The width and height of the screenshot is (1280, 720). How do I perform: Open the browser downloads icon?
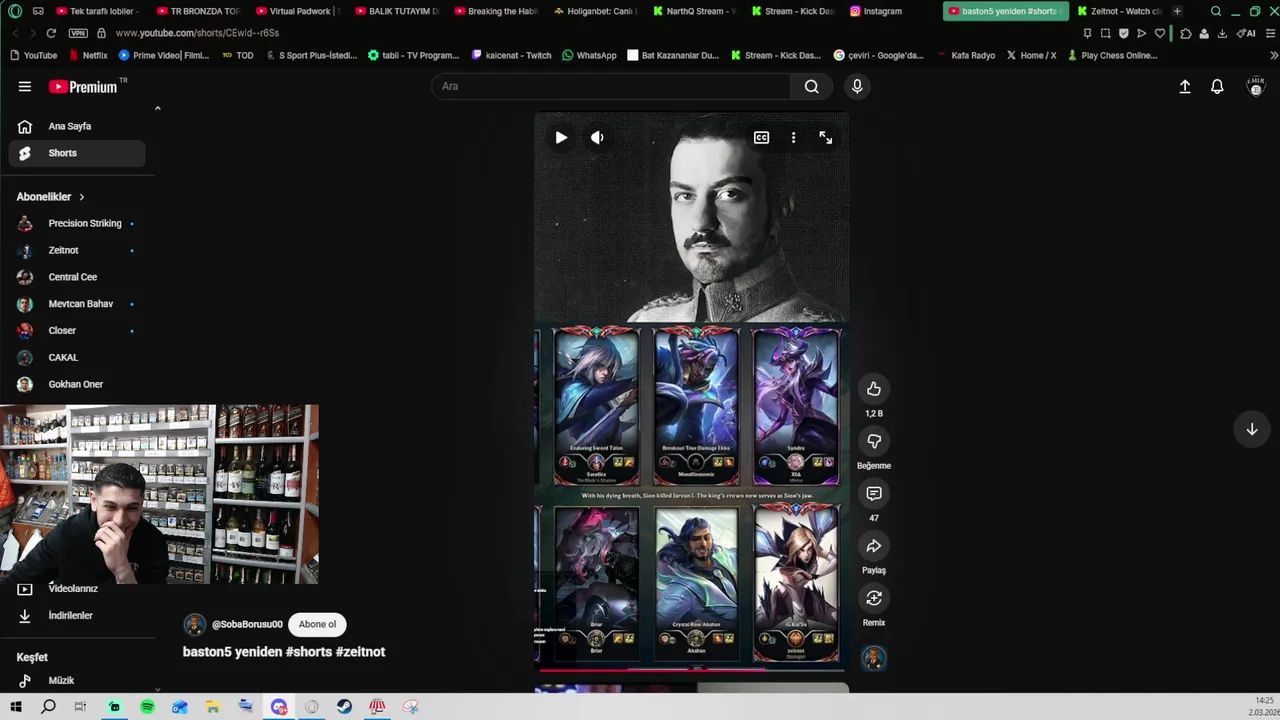[x=1222, y=33]
